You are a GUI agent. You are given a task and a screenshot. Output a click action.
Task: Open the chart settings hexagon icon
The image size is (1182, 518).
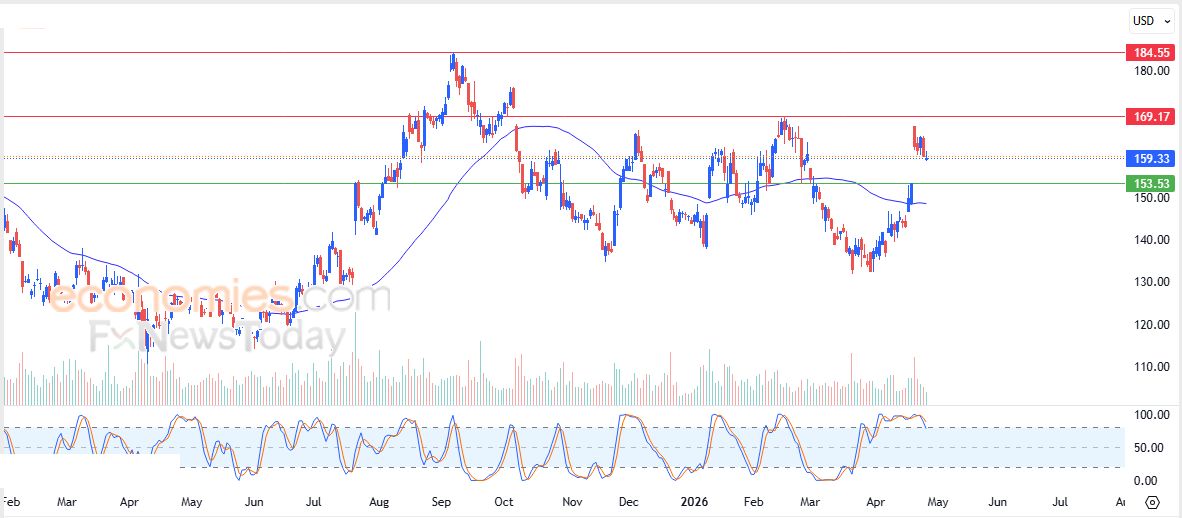[1152, 502]
